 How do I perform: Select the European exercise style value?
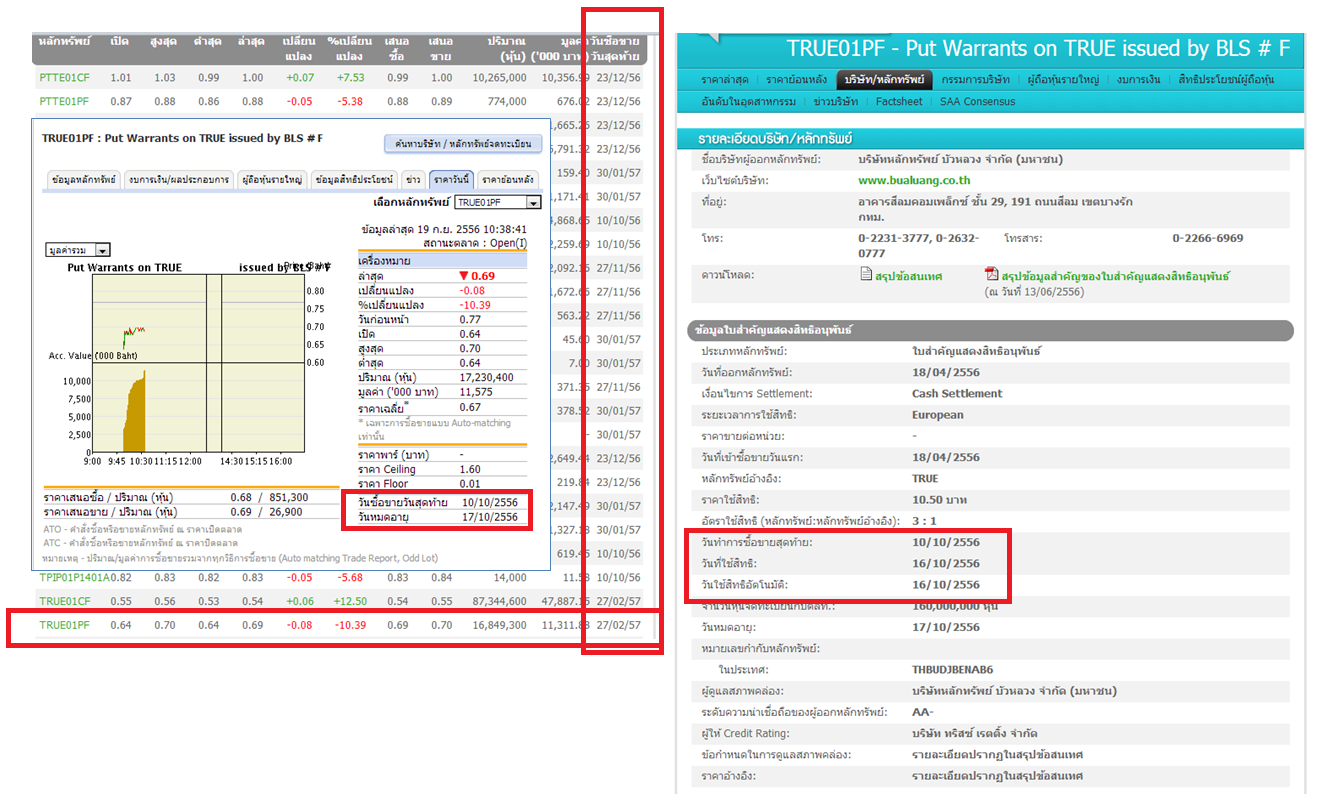coord(938,415)
